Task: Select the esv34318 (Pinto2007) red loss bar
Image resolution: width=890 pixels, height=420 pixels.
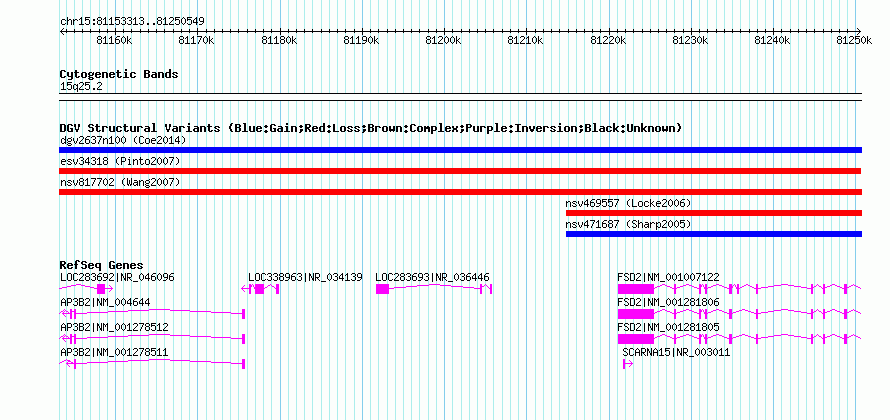Action: (460, 171)
